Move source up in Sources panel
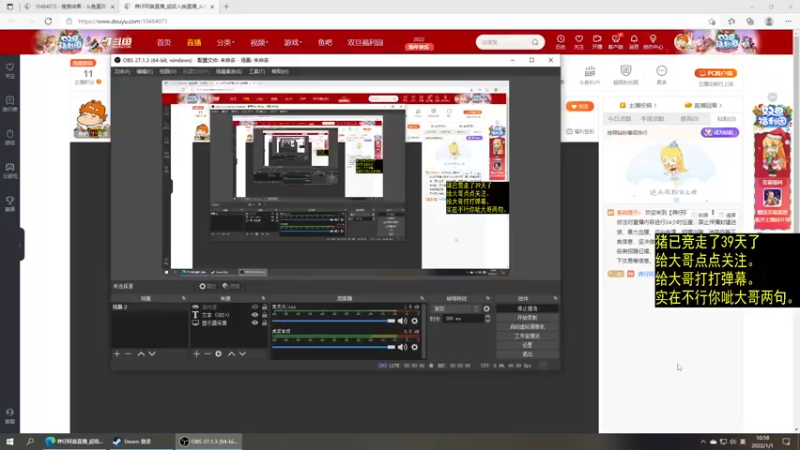This screenshot has height=450, width=800. pyautogui.click(x=232, y=354)
